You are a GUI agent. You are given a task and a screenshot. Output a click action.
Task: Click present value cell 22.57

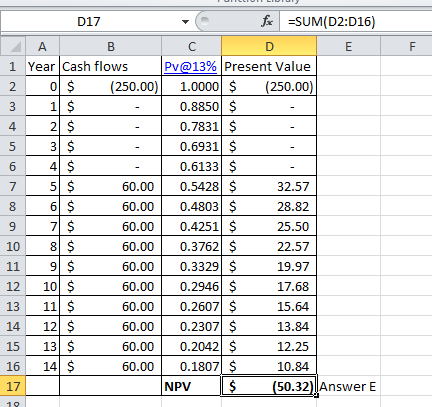coord(269,246)
